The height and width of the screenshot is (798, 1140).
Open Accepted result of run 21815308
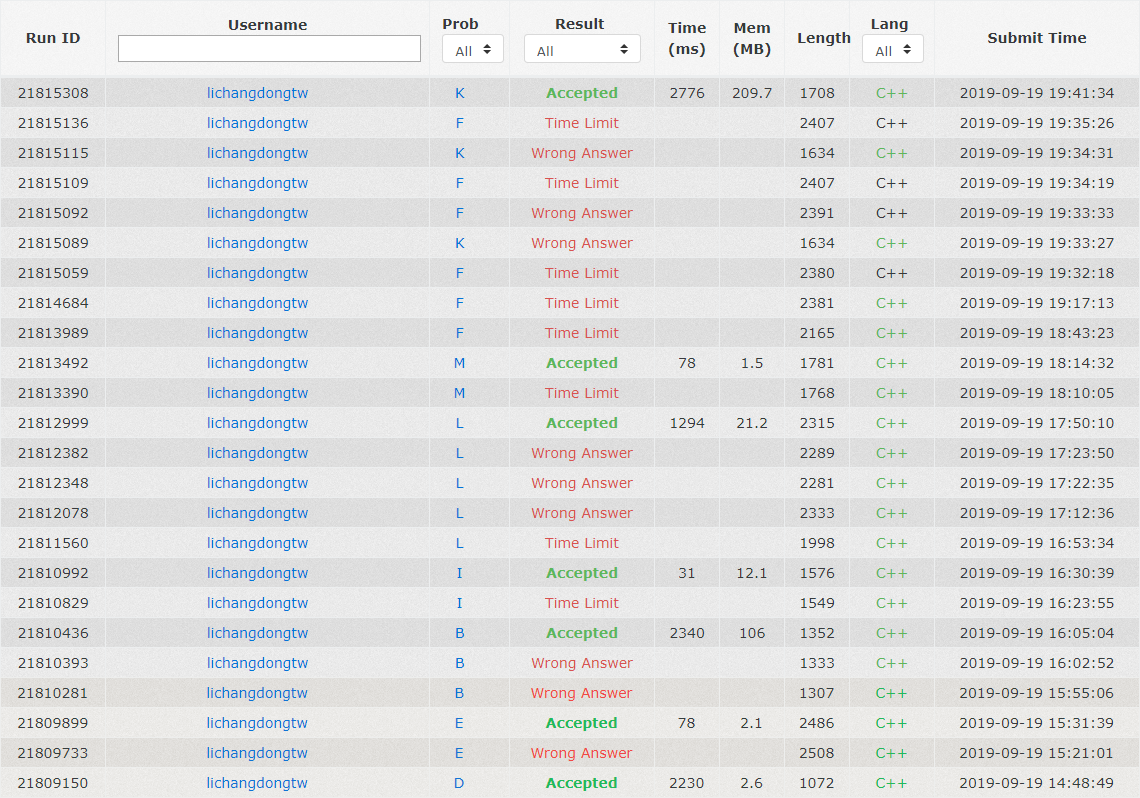coord(582,93)
